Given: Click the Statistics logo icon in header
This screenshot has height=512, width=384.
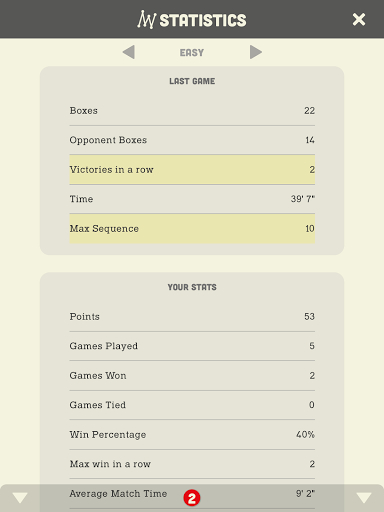Looking at the screenshot, I should coord(146,19).
